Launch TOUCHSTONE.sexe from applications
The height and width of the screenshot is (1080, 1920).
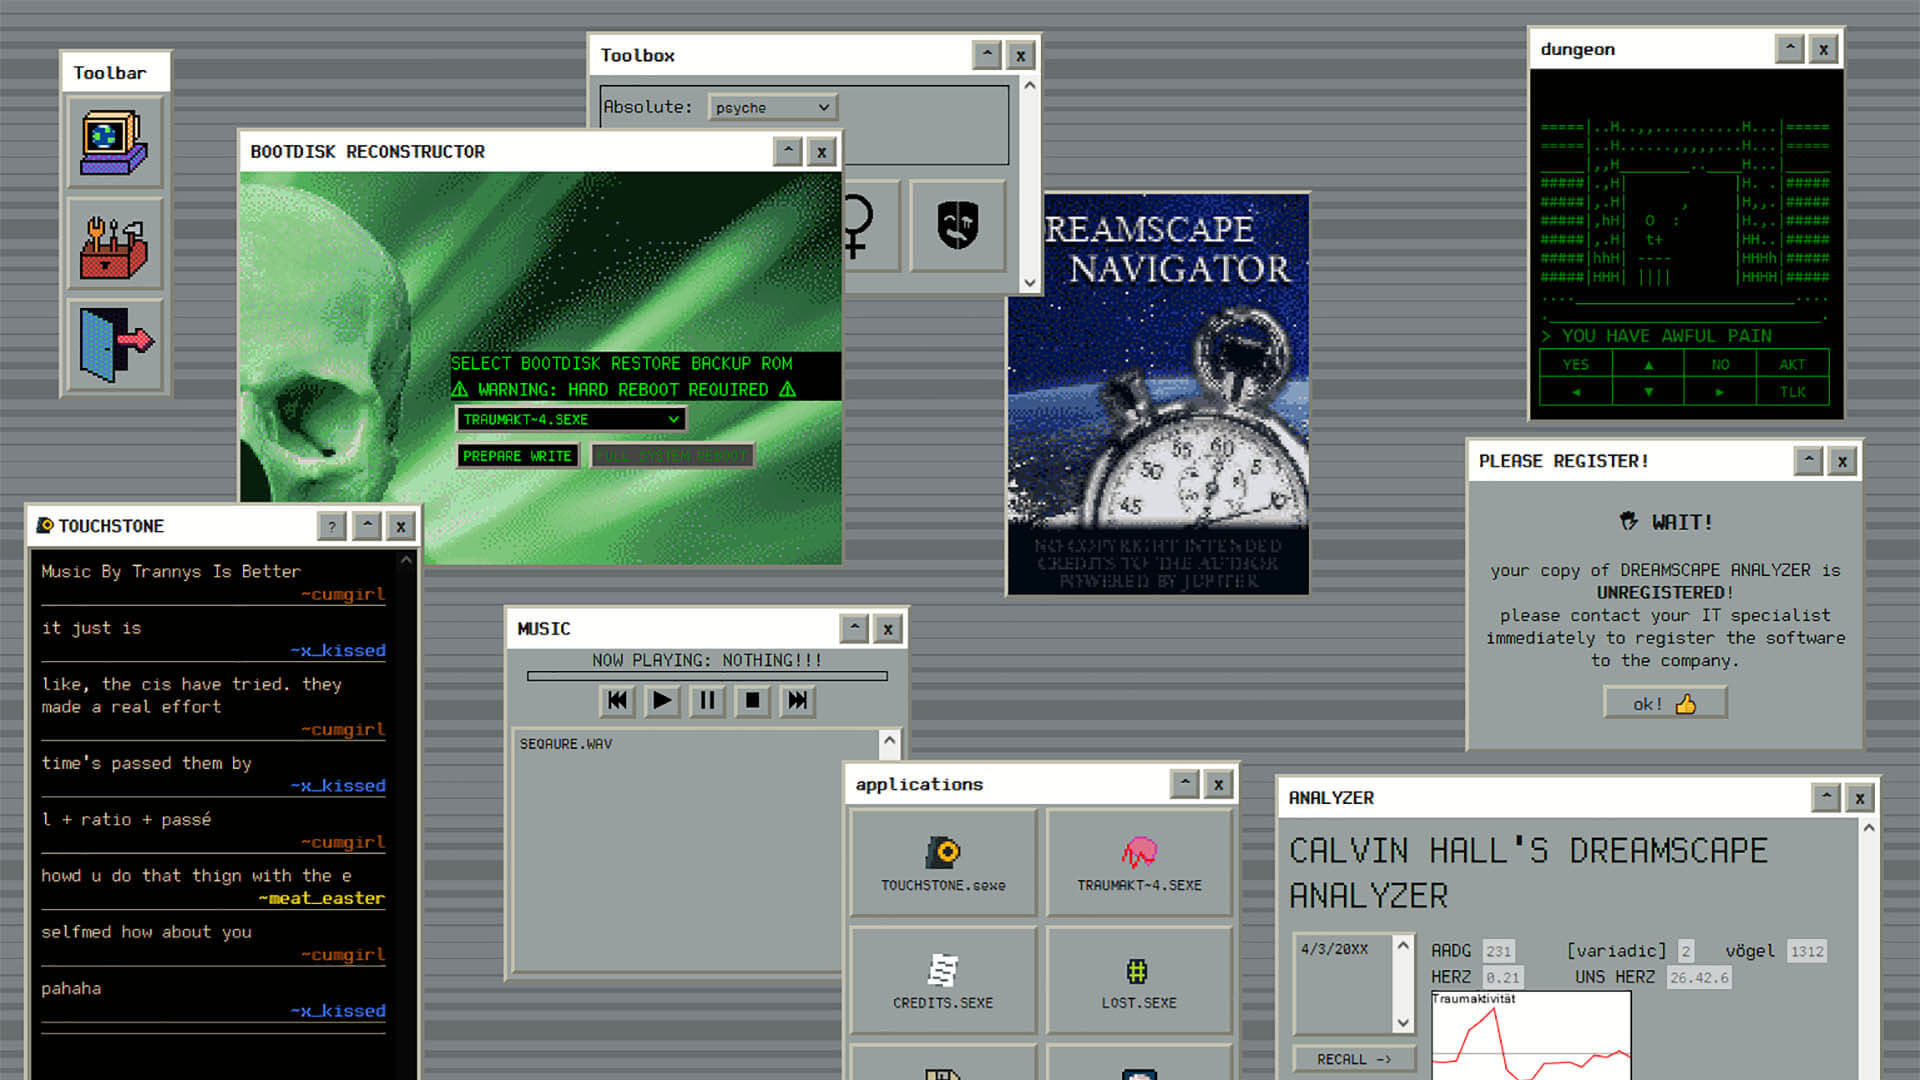[x=943, y=862]
